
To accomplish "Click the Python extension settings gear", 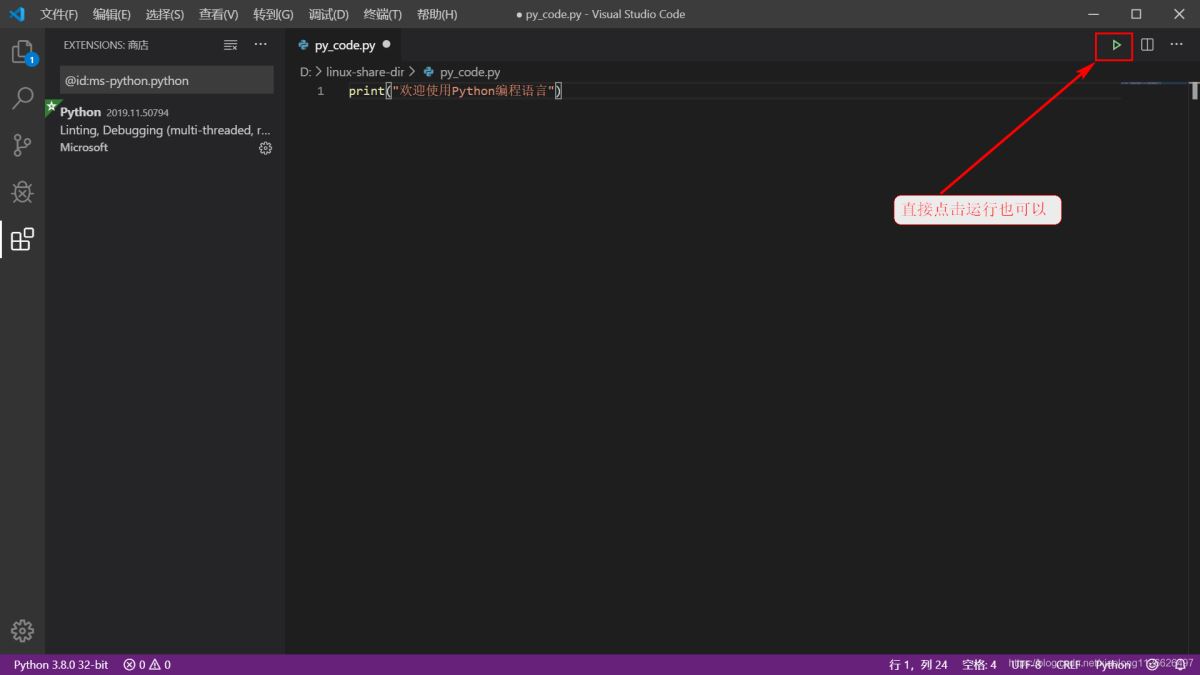I will 265,147.
